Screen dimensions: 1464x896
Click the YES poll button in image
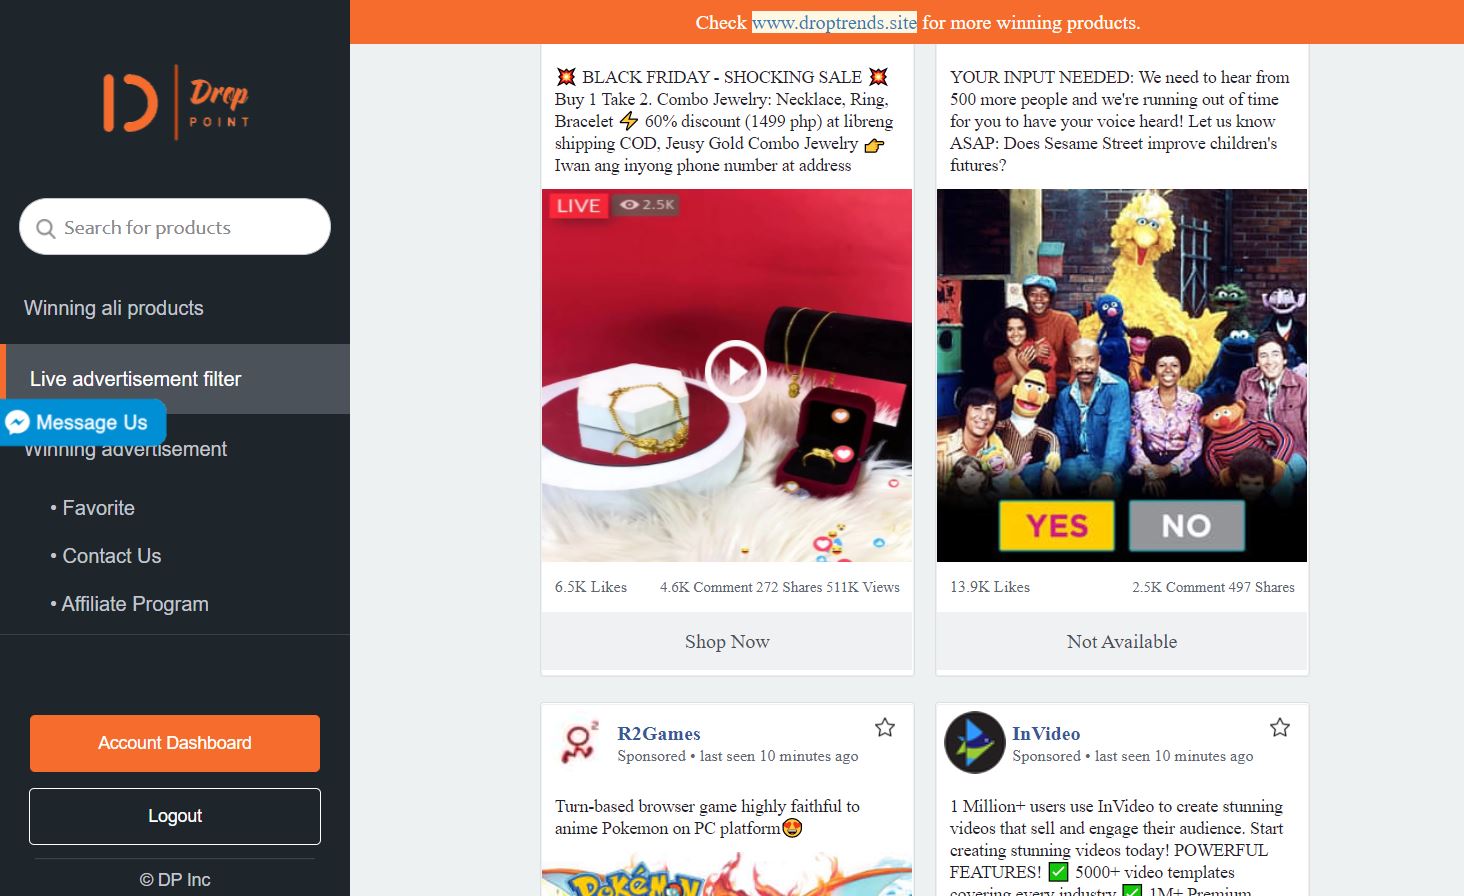tap(1056, 526)
